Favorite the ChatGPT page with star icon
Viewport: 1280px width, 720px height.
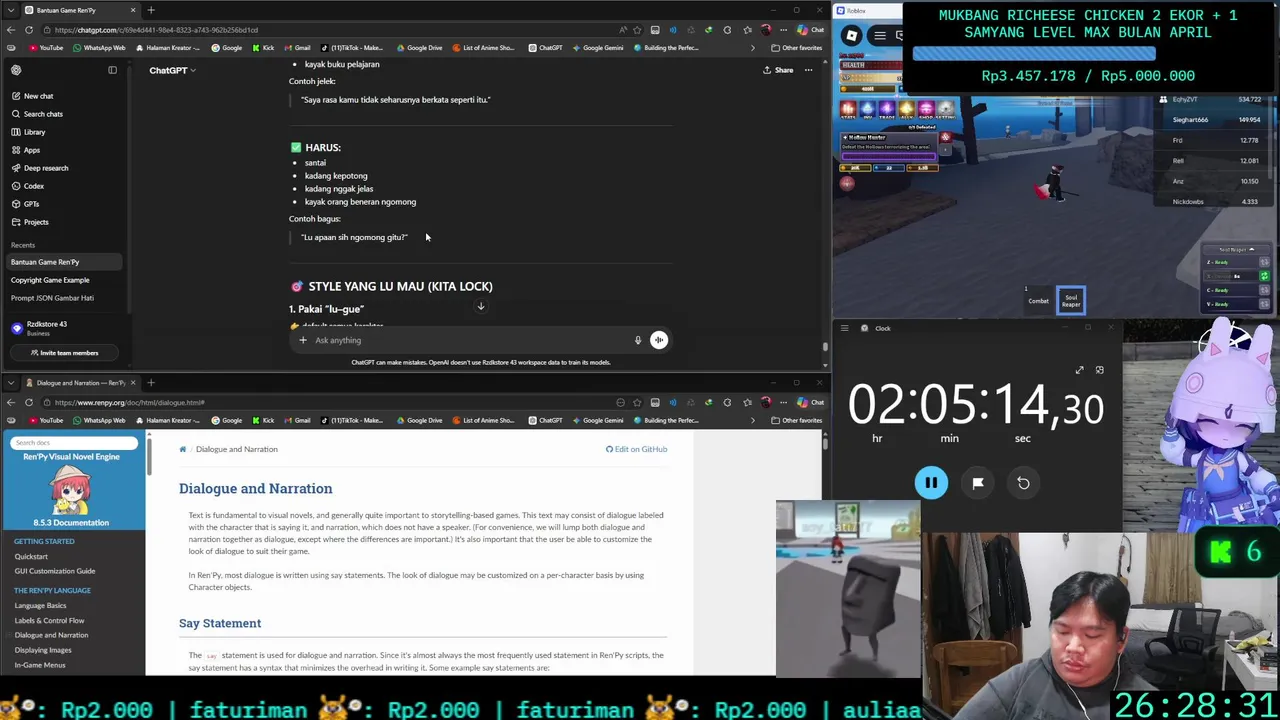pos(636,30)
